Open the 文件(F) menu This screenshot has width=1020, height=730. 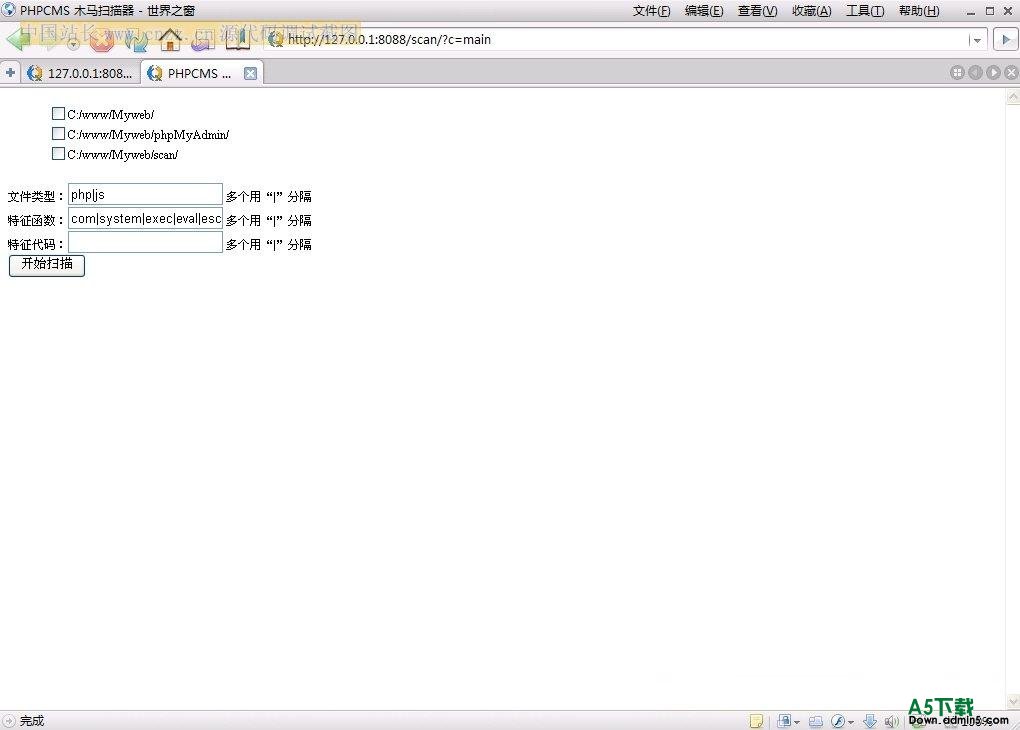651,11
